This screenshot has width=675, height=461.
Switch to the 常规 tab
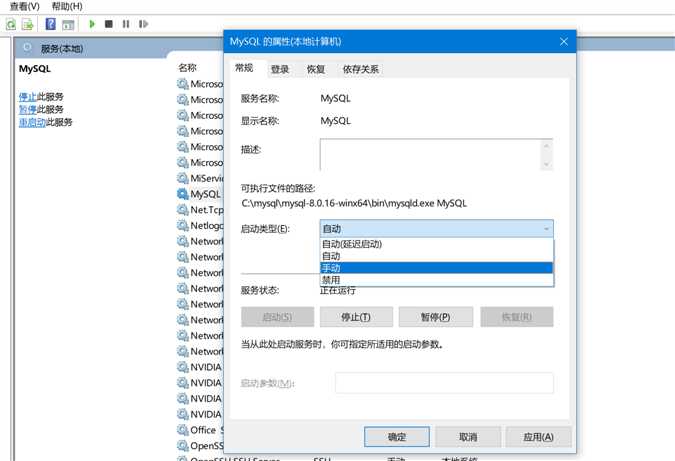click(244, 68)
